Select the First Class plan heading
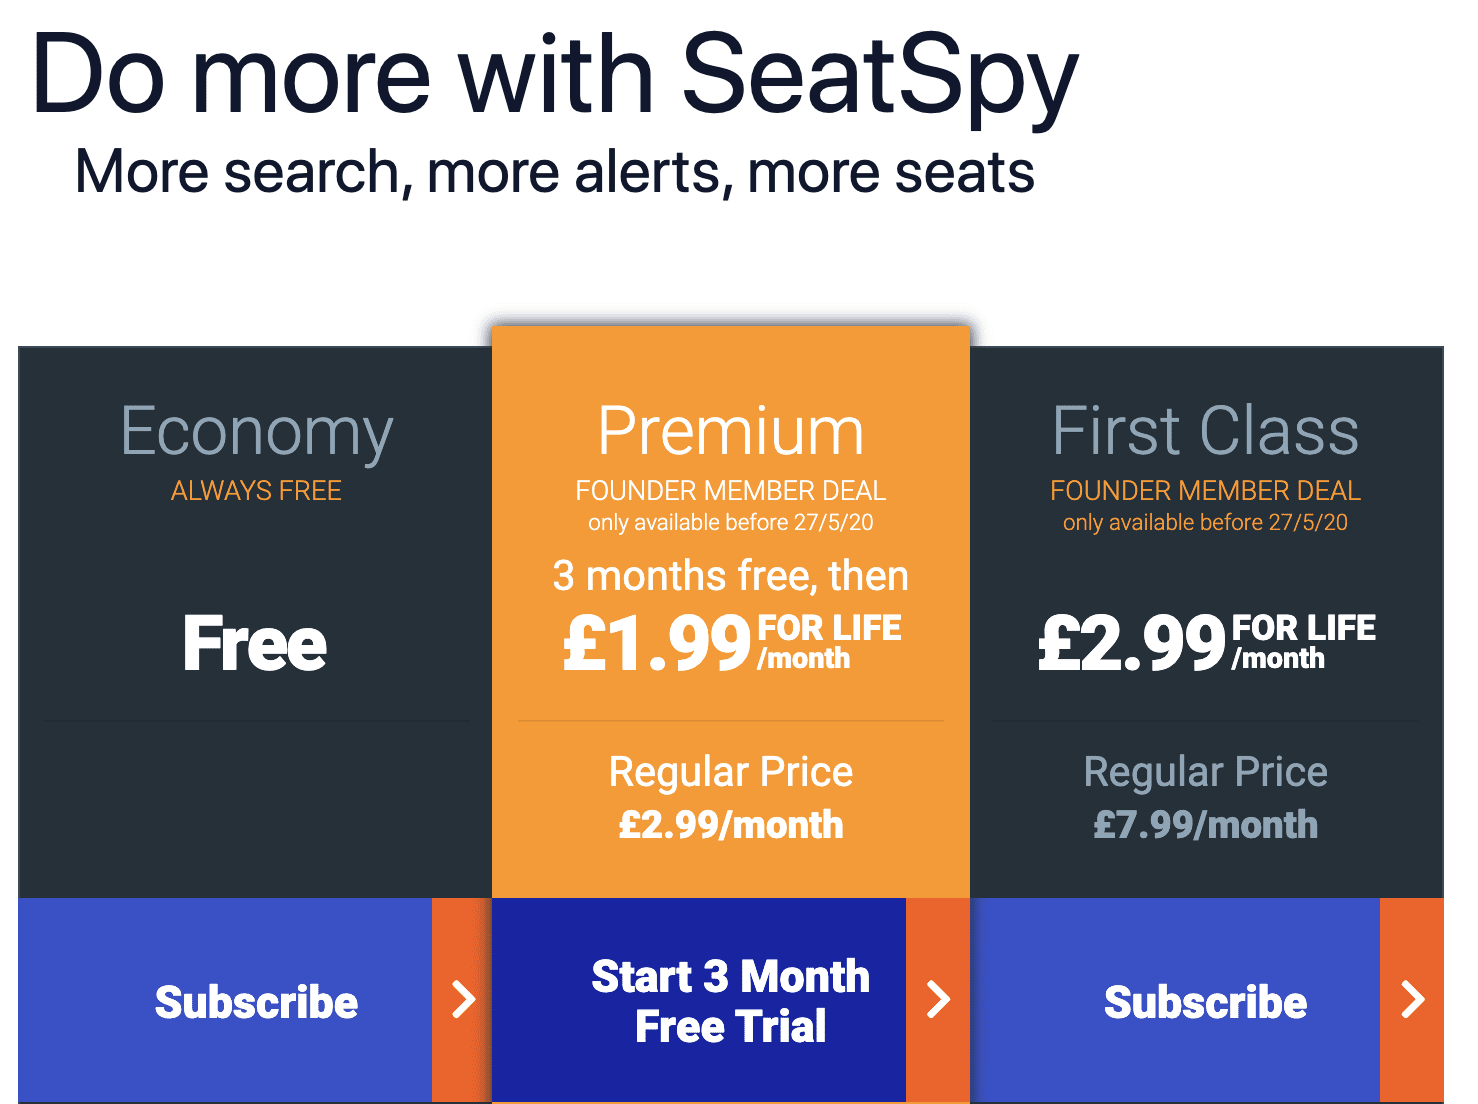 point(1205,431)
